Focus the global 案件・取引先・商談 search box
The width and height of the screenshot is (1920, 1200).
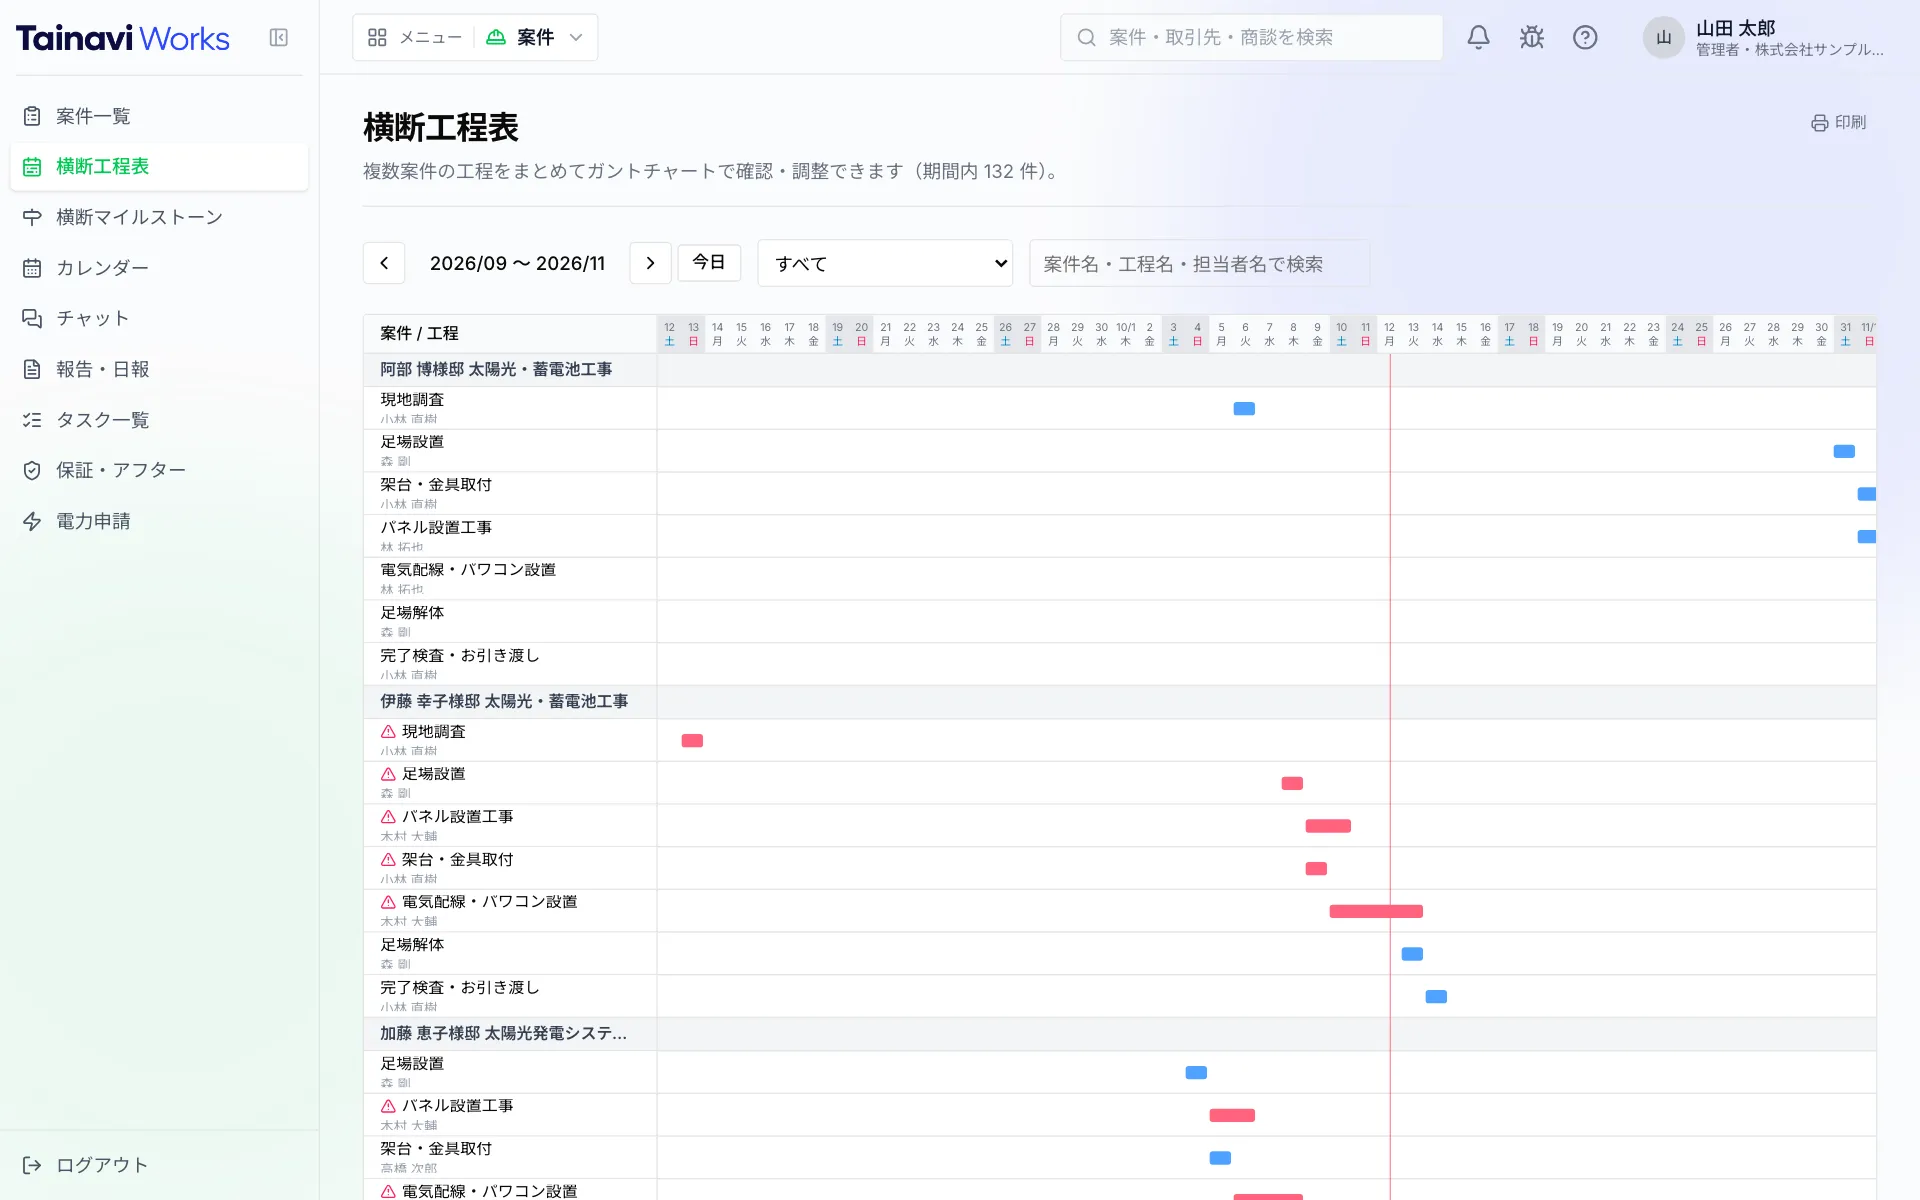click(1251, 38)
